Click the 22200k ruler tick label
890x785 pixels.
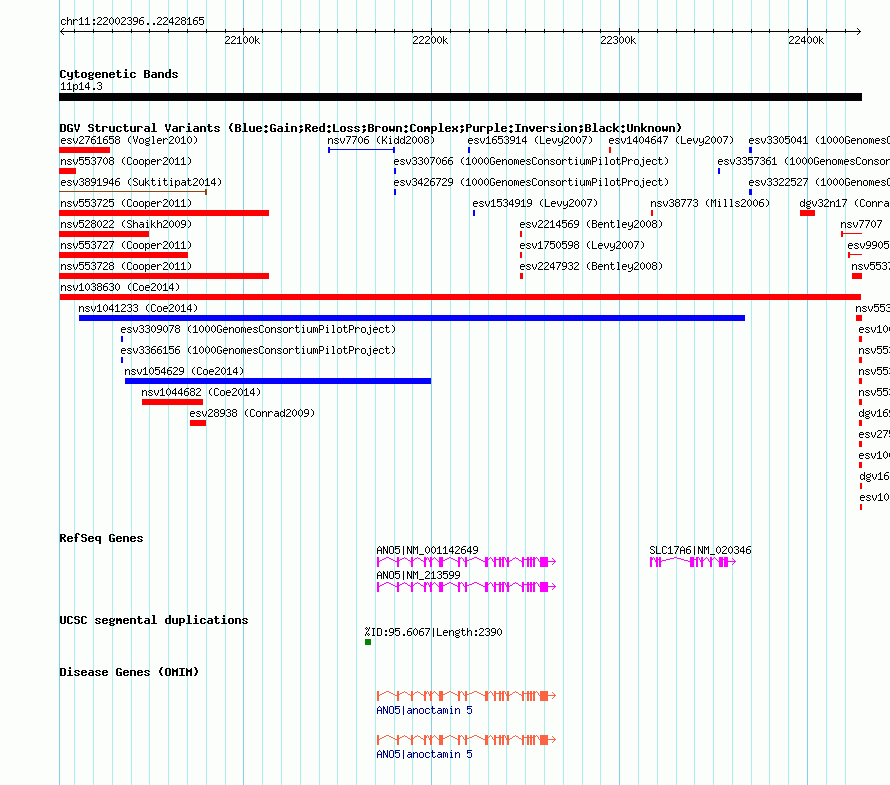click(430, 40)
